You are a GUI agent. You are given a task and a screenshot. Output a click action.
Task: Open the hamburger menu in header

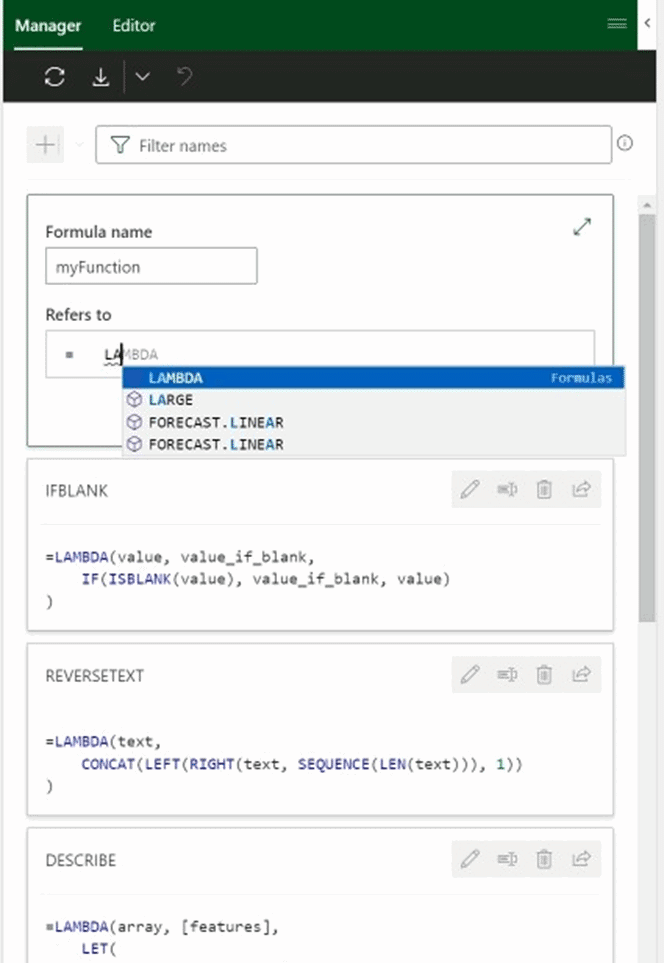[x=617, y=24]
